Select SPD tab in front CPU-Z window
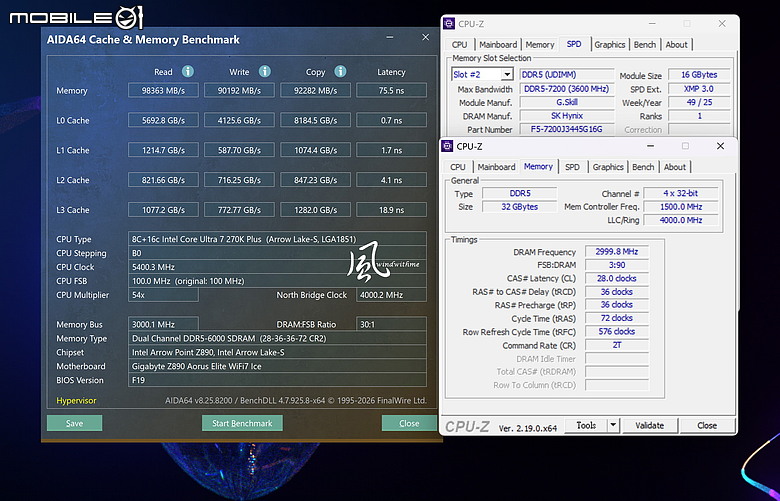Viewport: 780px width, 501px height. coord(573,167)
